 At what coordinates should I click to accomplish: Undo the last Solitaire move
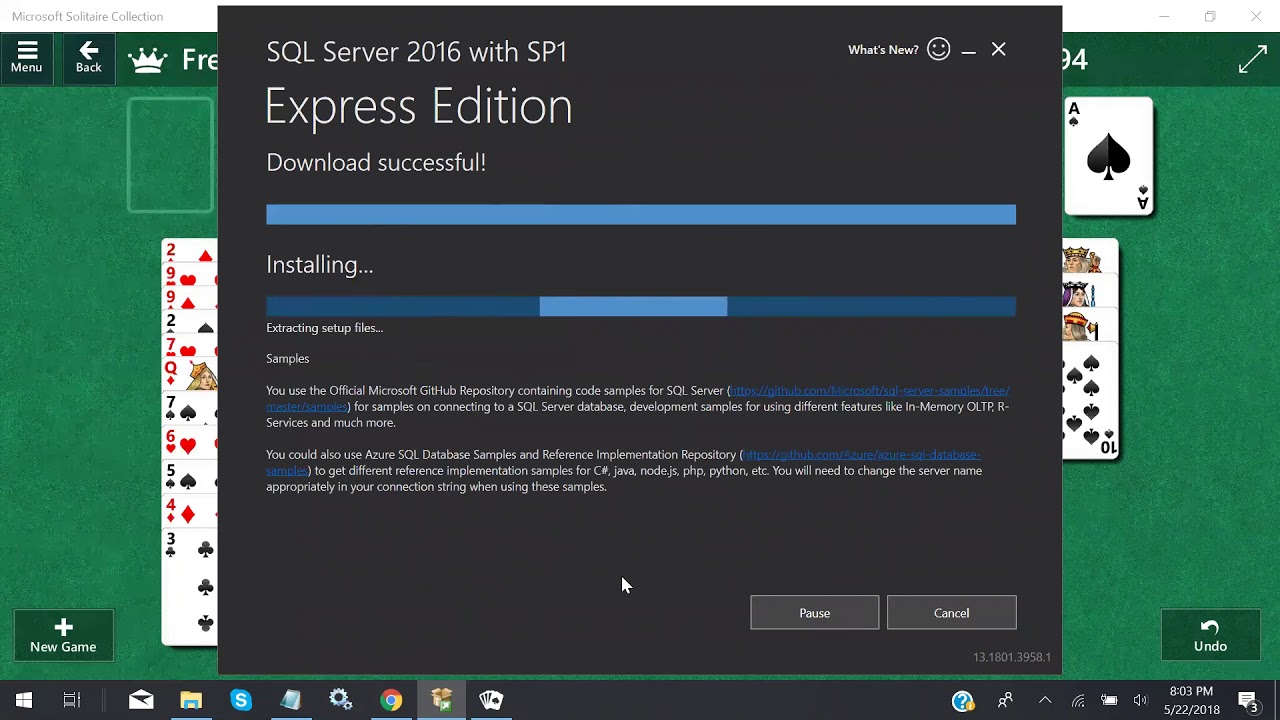[x=1210, y=635]
